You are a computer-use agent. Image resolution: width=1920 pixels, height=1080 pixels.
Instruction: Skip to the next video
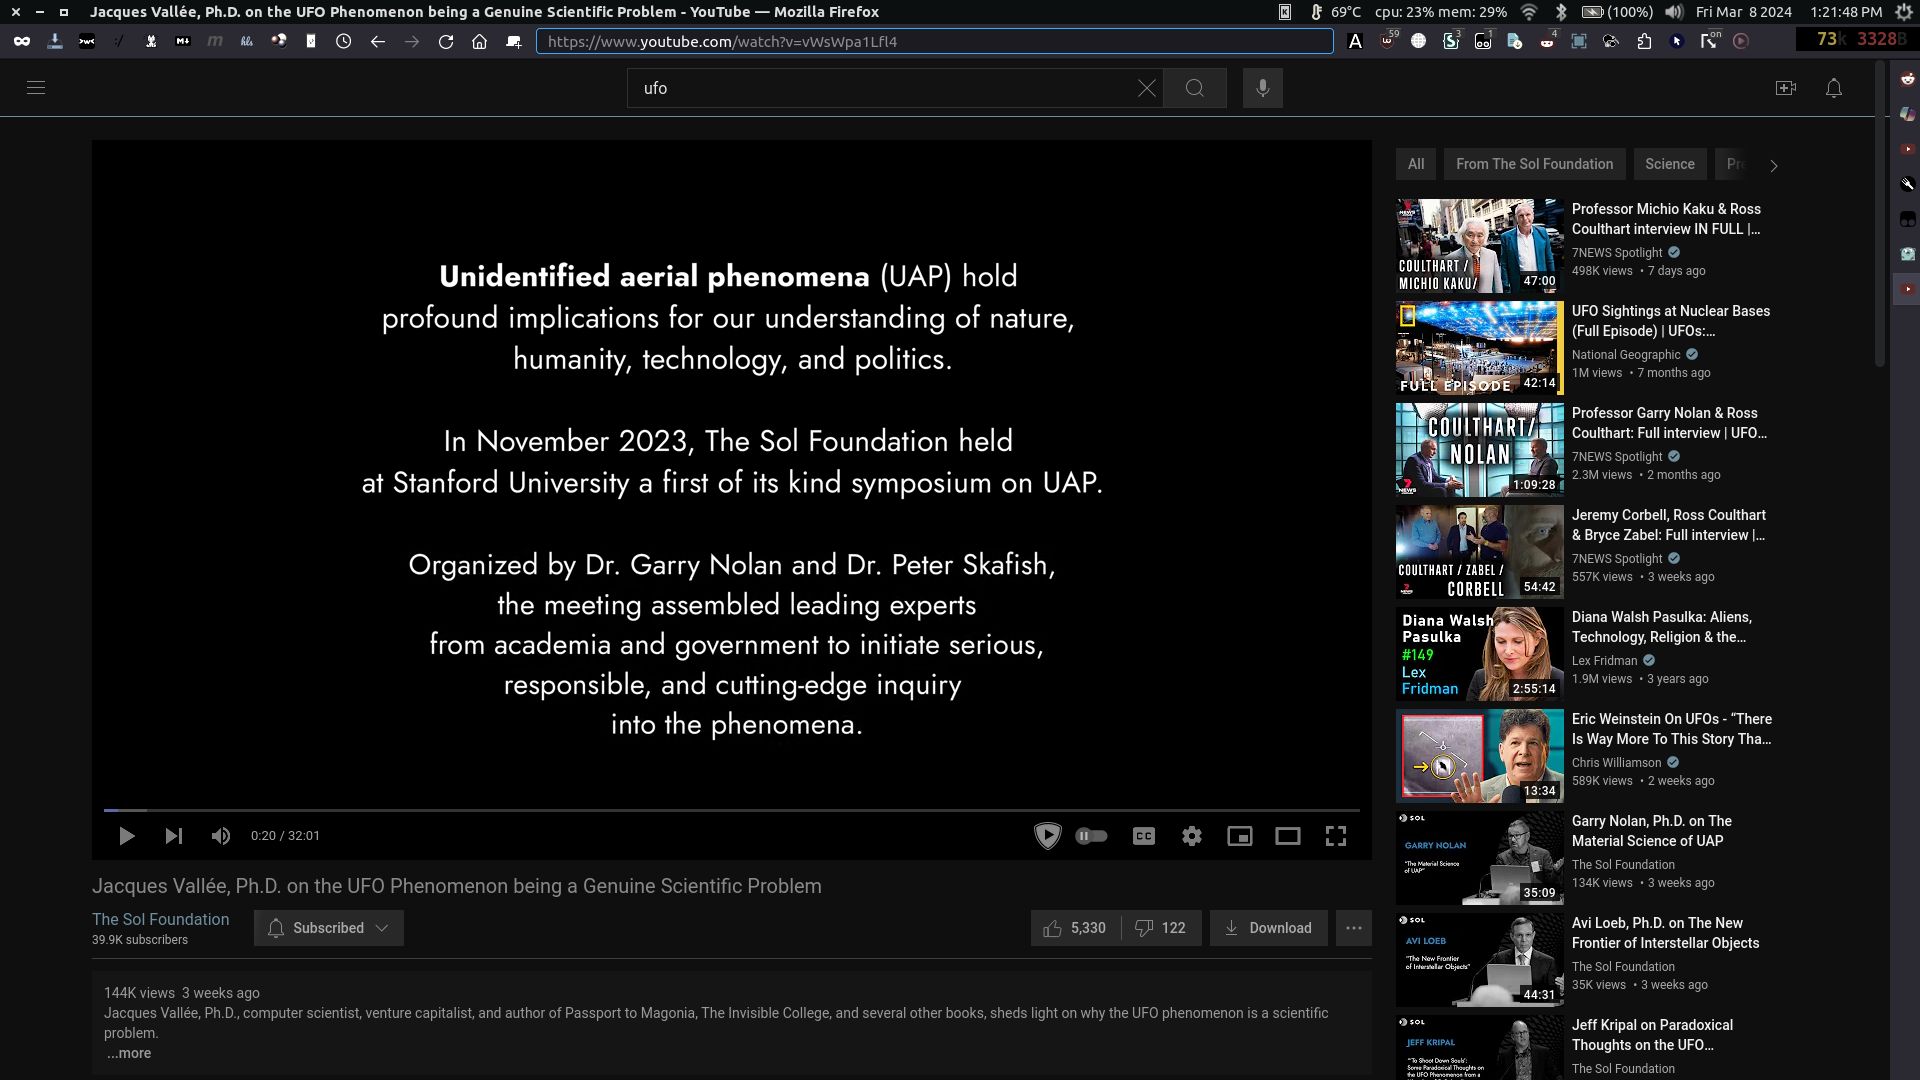(x=174, y=836)
